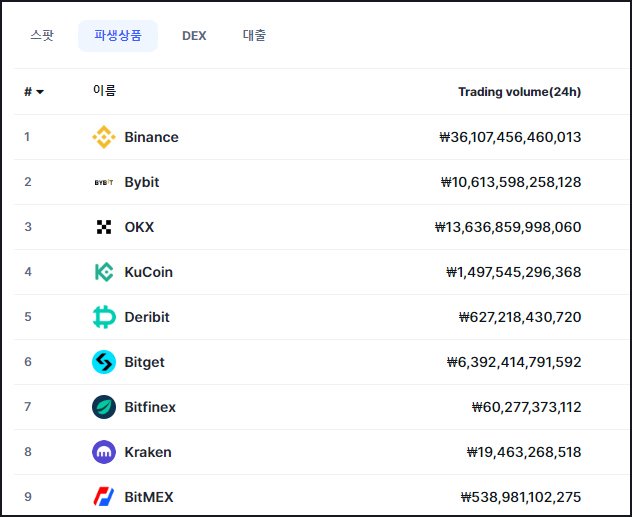The height and width of the screenshot is (517, 632).
Task: Open the Bybit exchange link
Action: point(141,182)
